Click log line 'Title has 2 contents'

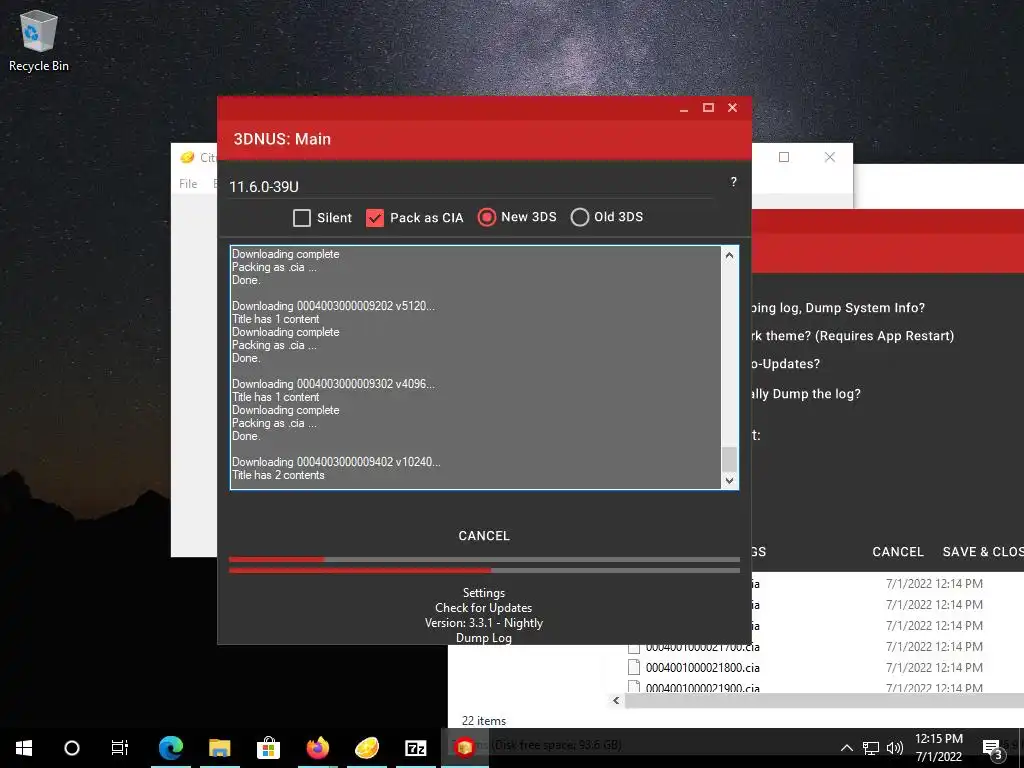click(278, 475)
